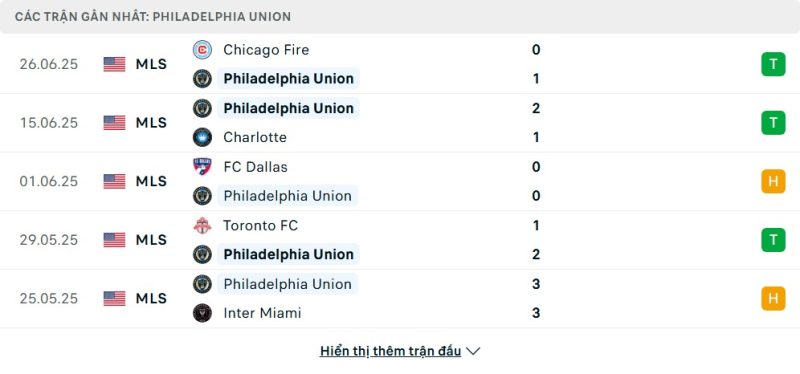Viewport: 800px width, 374px height.
Task: Expand more matches with the chevron arrow
Action: point(473,352)
